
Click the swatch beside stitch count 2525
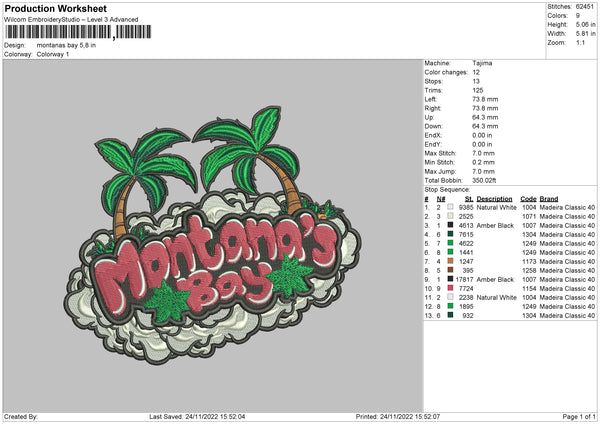[450, 216]
